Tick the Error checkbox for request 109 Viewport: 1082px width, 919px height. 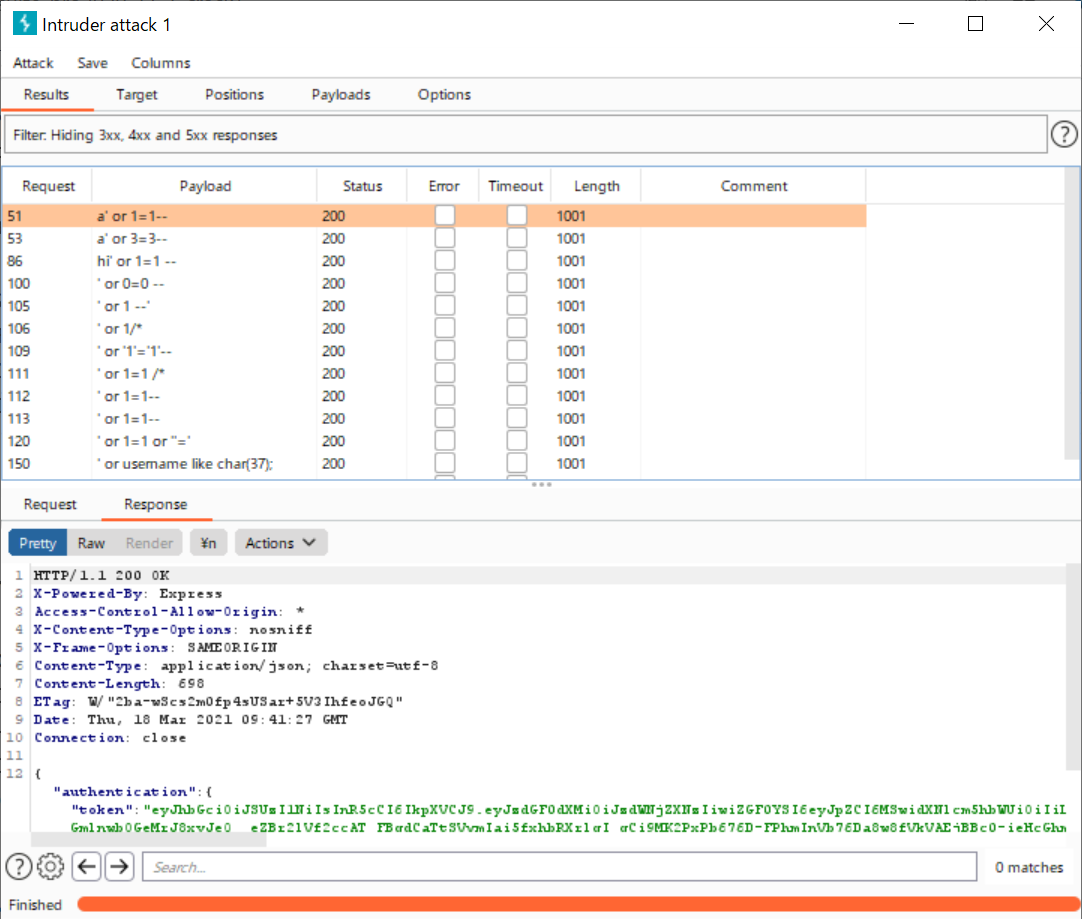tap(444, 351)
